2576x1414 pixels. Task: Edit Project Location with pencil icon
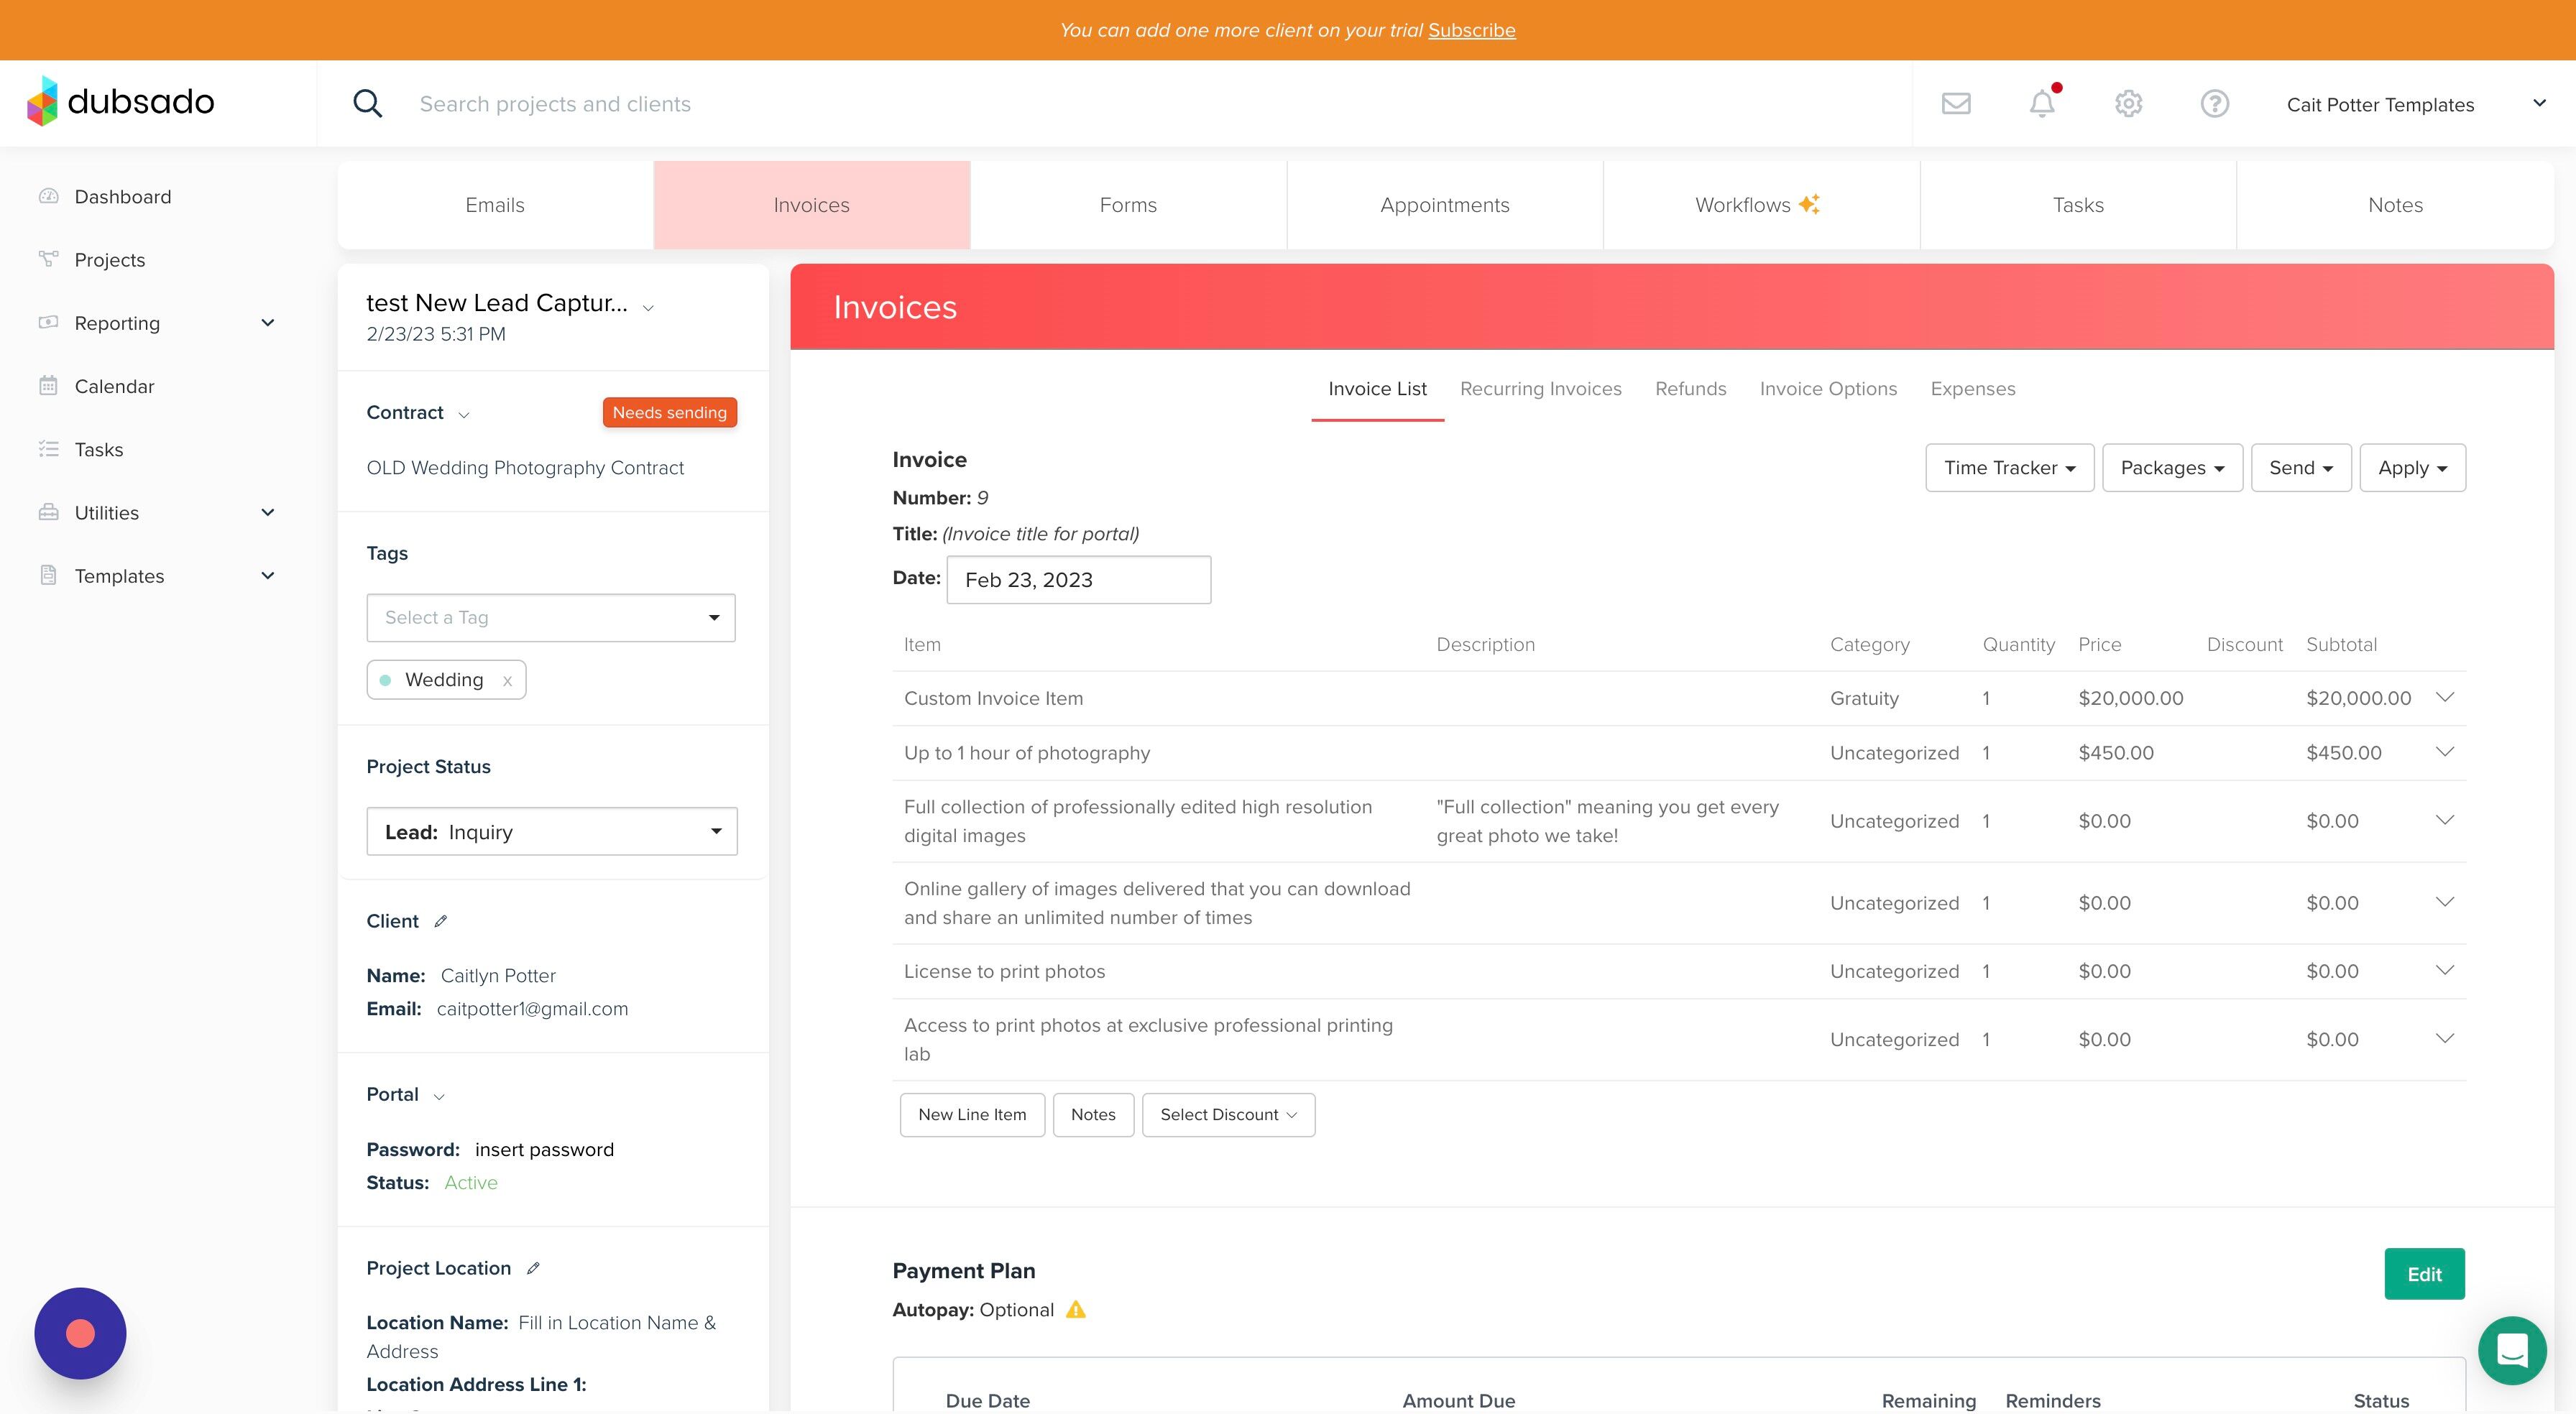pyautogui.click(x=533, y=1268)
